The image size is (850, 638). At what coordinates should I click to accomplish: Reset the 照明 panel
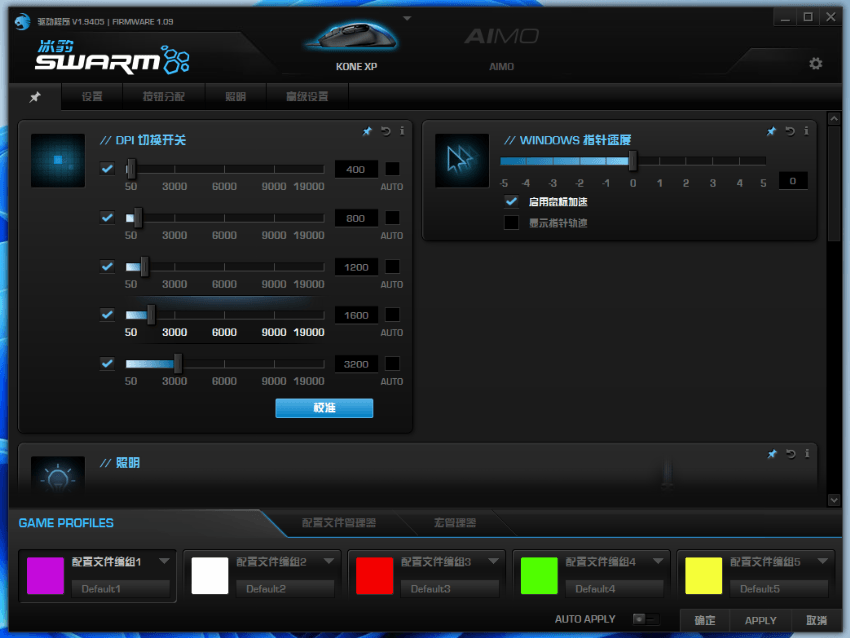click(790, 454)
